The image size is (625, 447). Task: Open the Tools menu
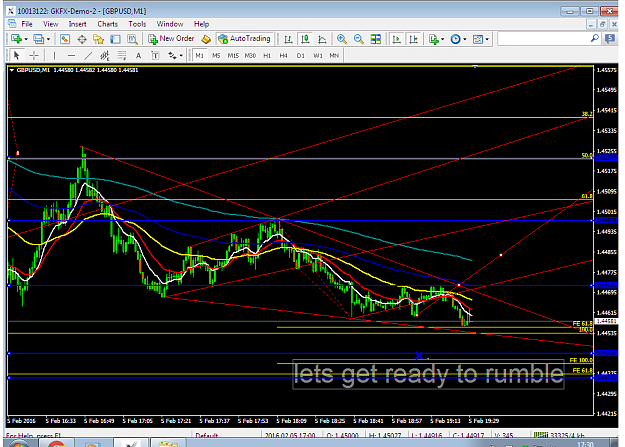pos(137,24)
